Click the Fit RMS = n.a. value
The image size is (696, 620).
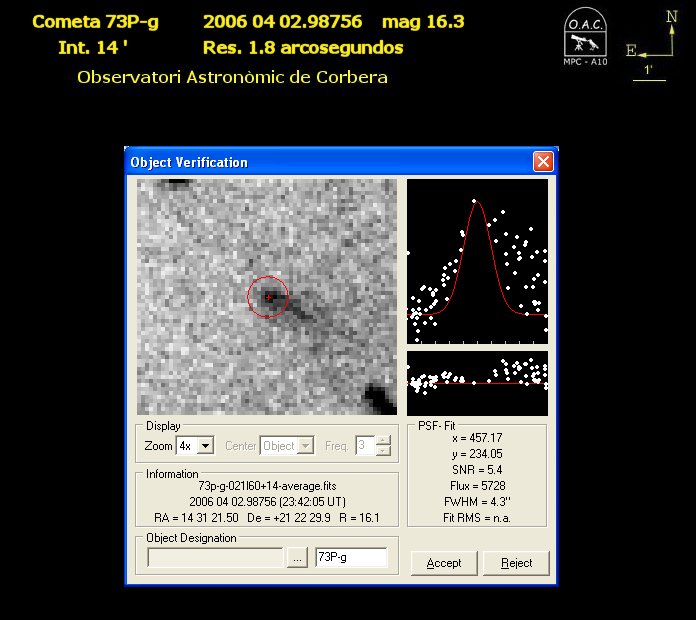477,517
